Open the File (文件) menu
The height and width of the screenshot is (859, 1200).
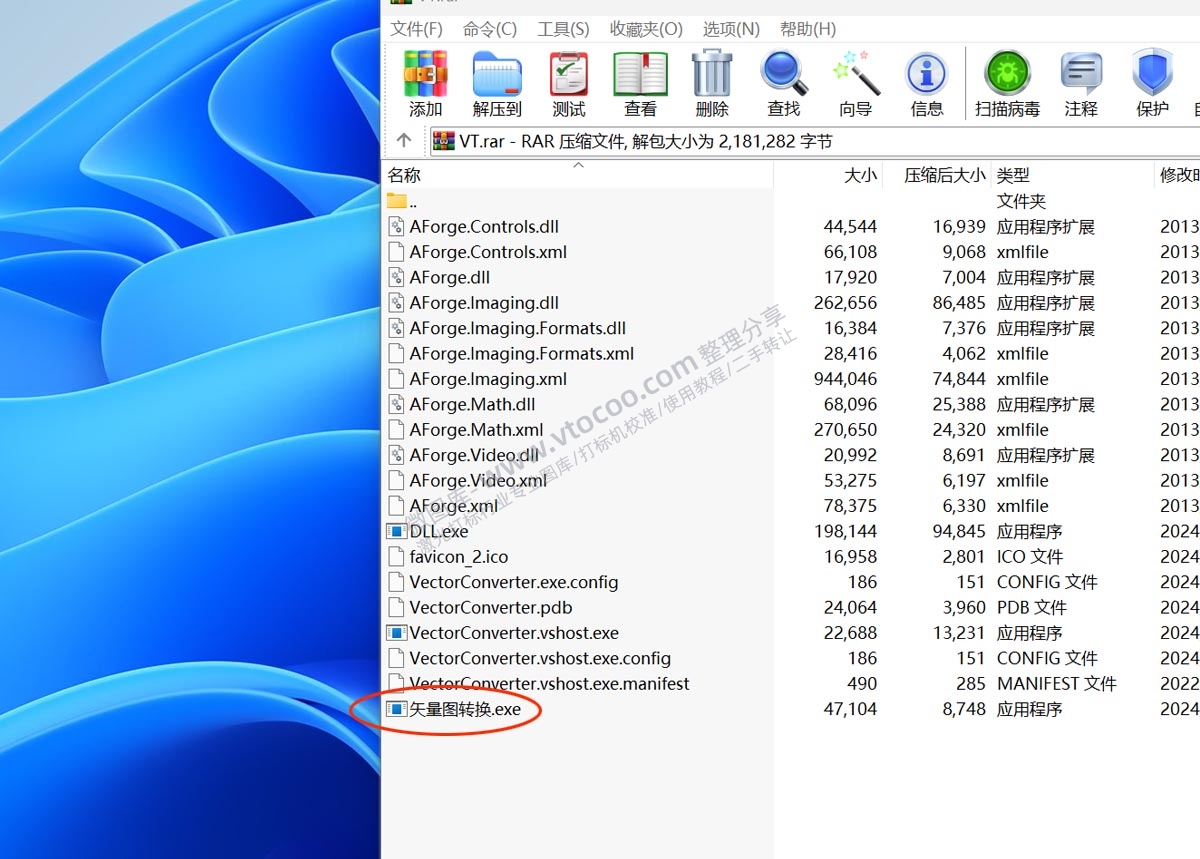click(x=416, y=29)
